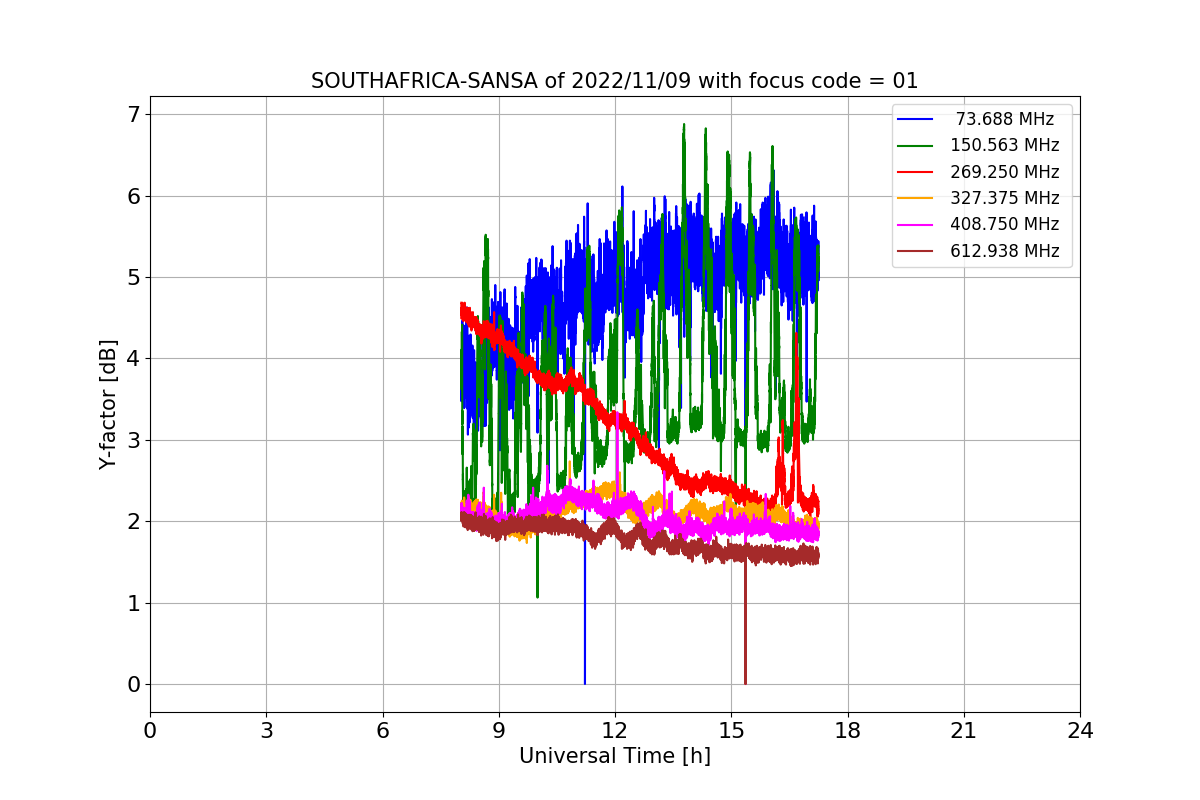The image size is (1200, 800).
Task: Click the x-axis tick label 0
Action: pyautogui.click(x=150, y=730)
